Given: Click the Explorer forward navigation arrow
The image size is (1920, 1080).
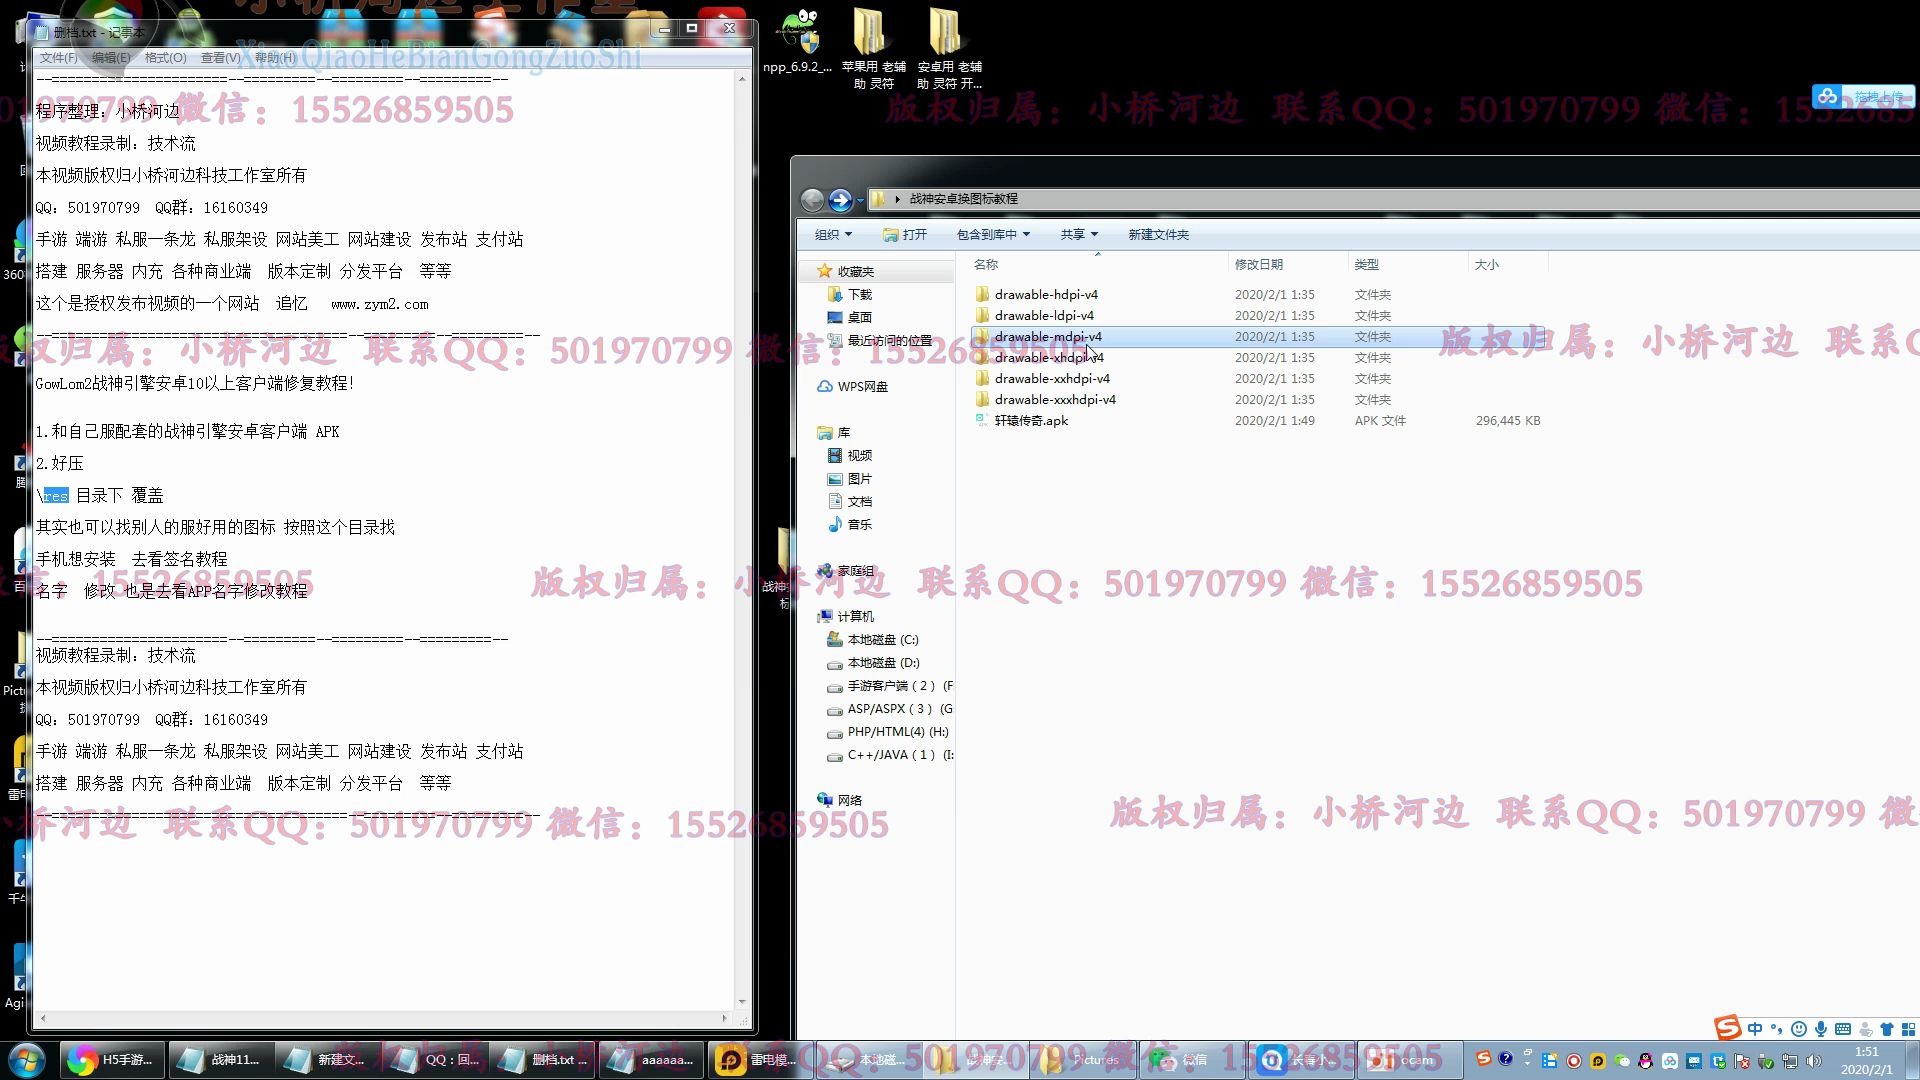Looking at the screenshot, I should (840, 200).
